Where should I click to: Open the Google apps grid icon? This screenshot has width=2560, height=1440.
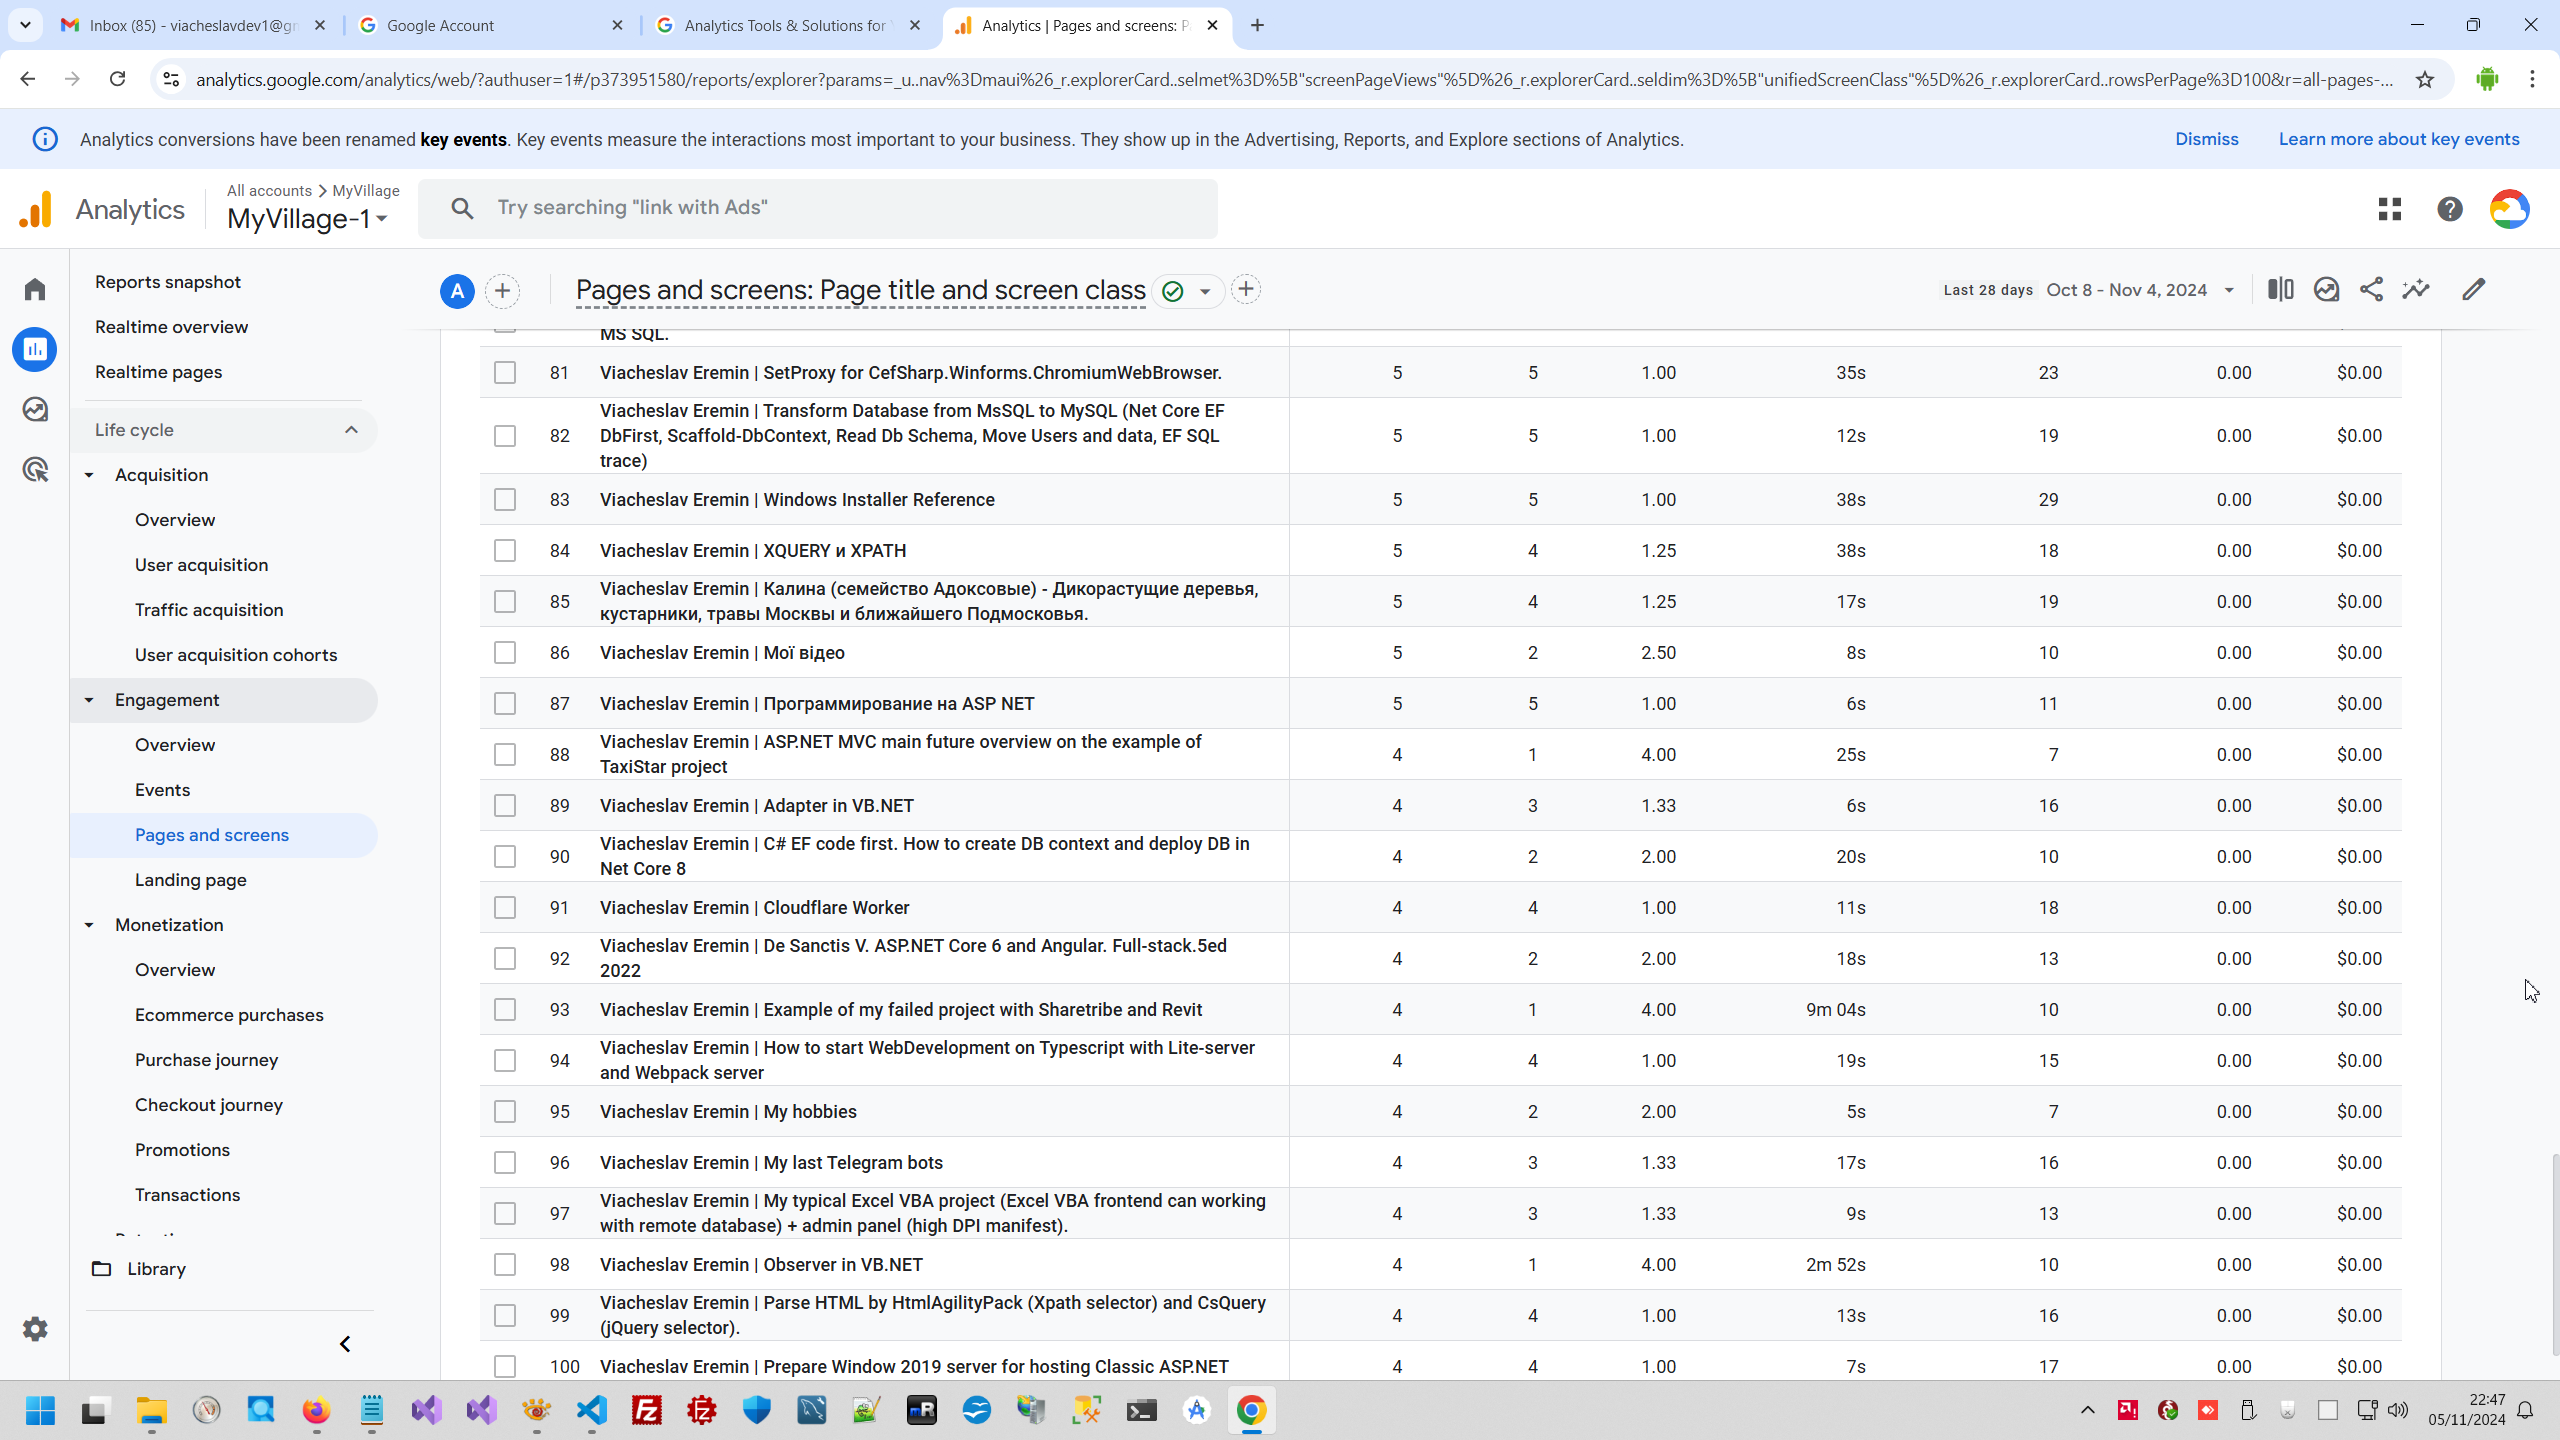coord(2390,209)
